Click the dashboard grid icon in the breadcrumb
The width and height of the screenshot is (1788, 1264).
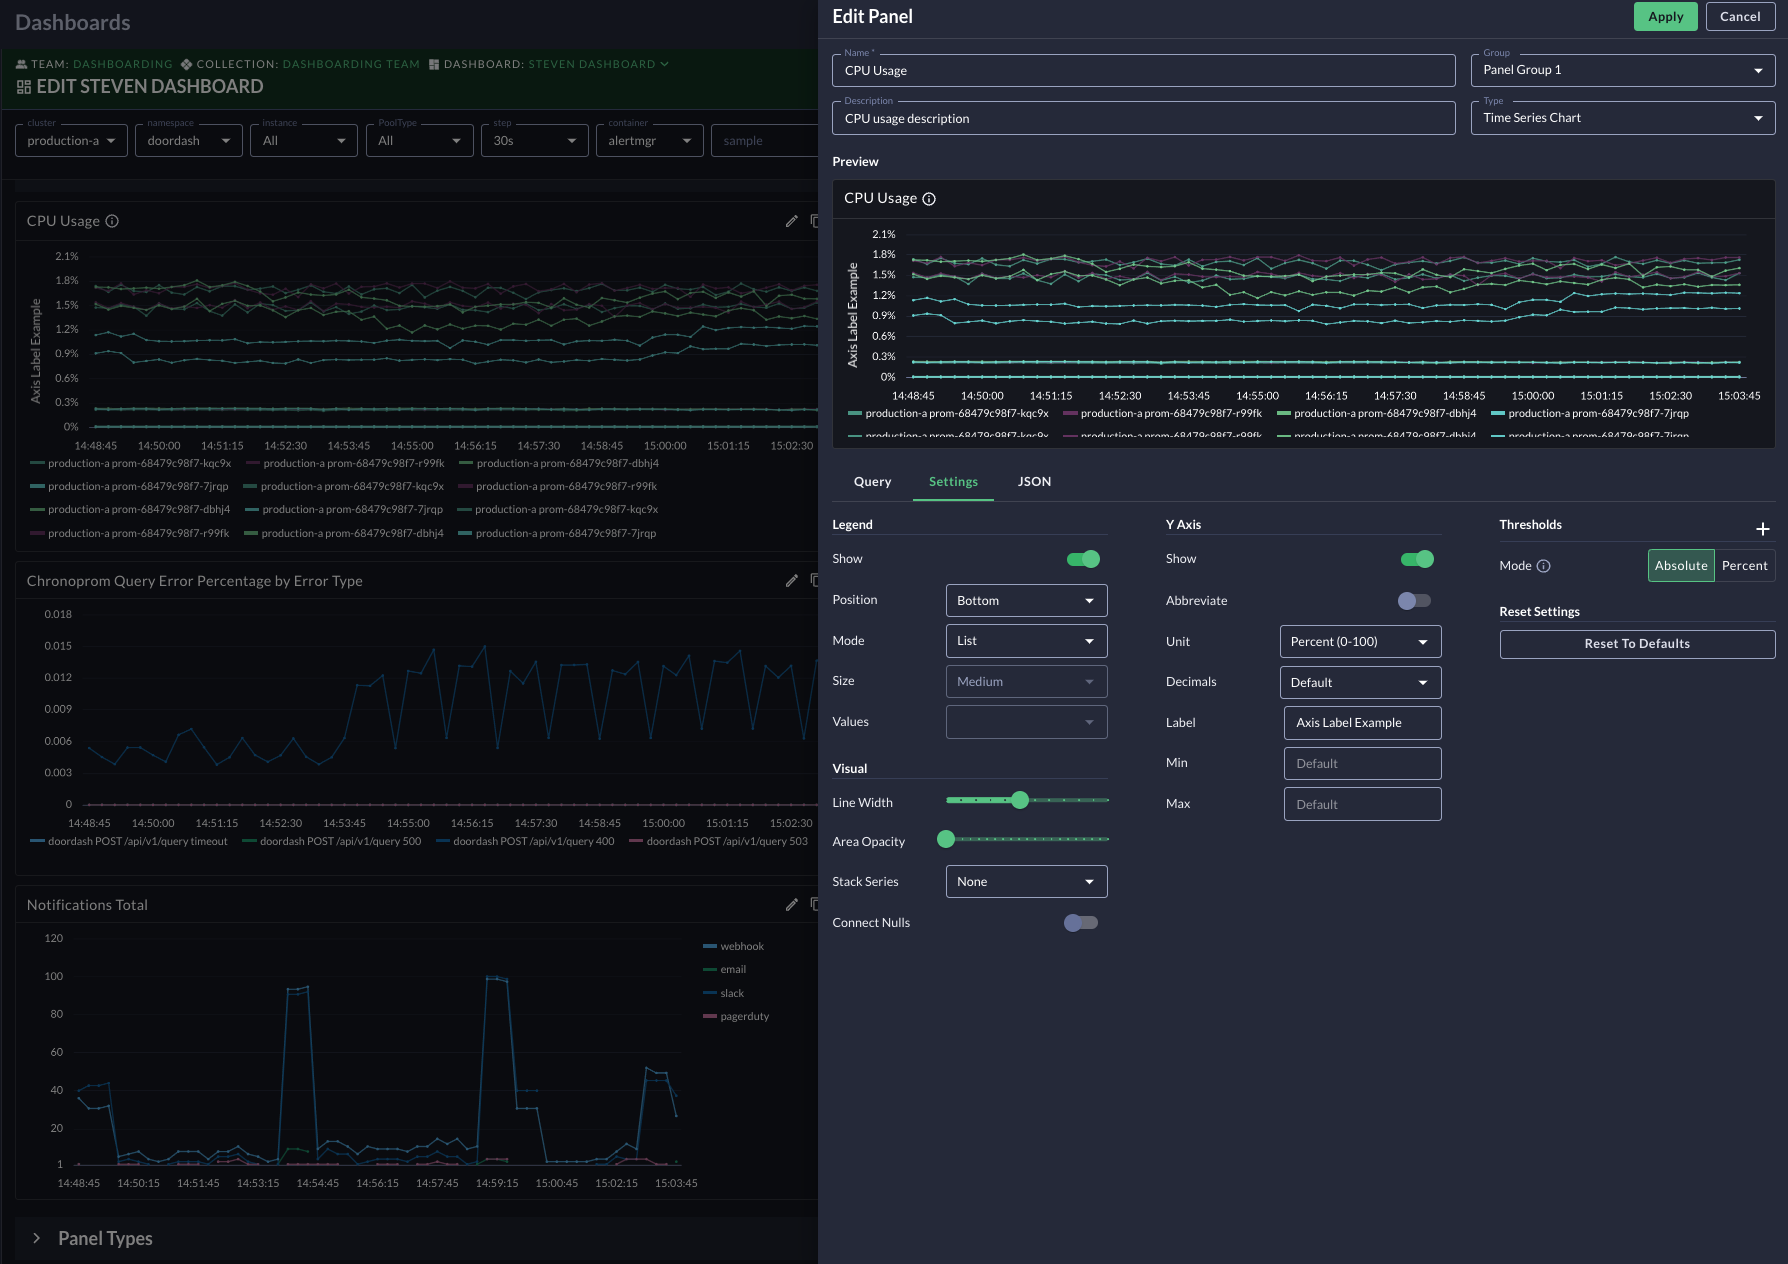click(434, 64)
